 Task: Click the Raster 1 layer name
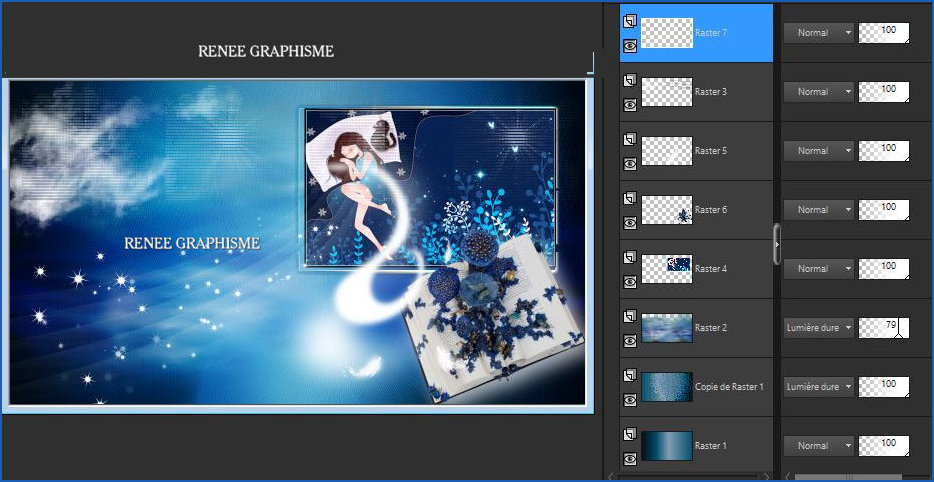[x=711, y=446]
